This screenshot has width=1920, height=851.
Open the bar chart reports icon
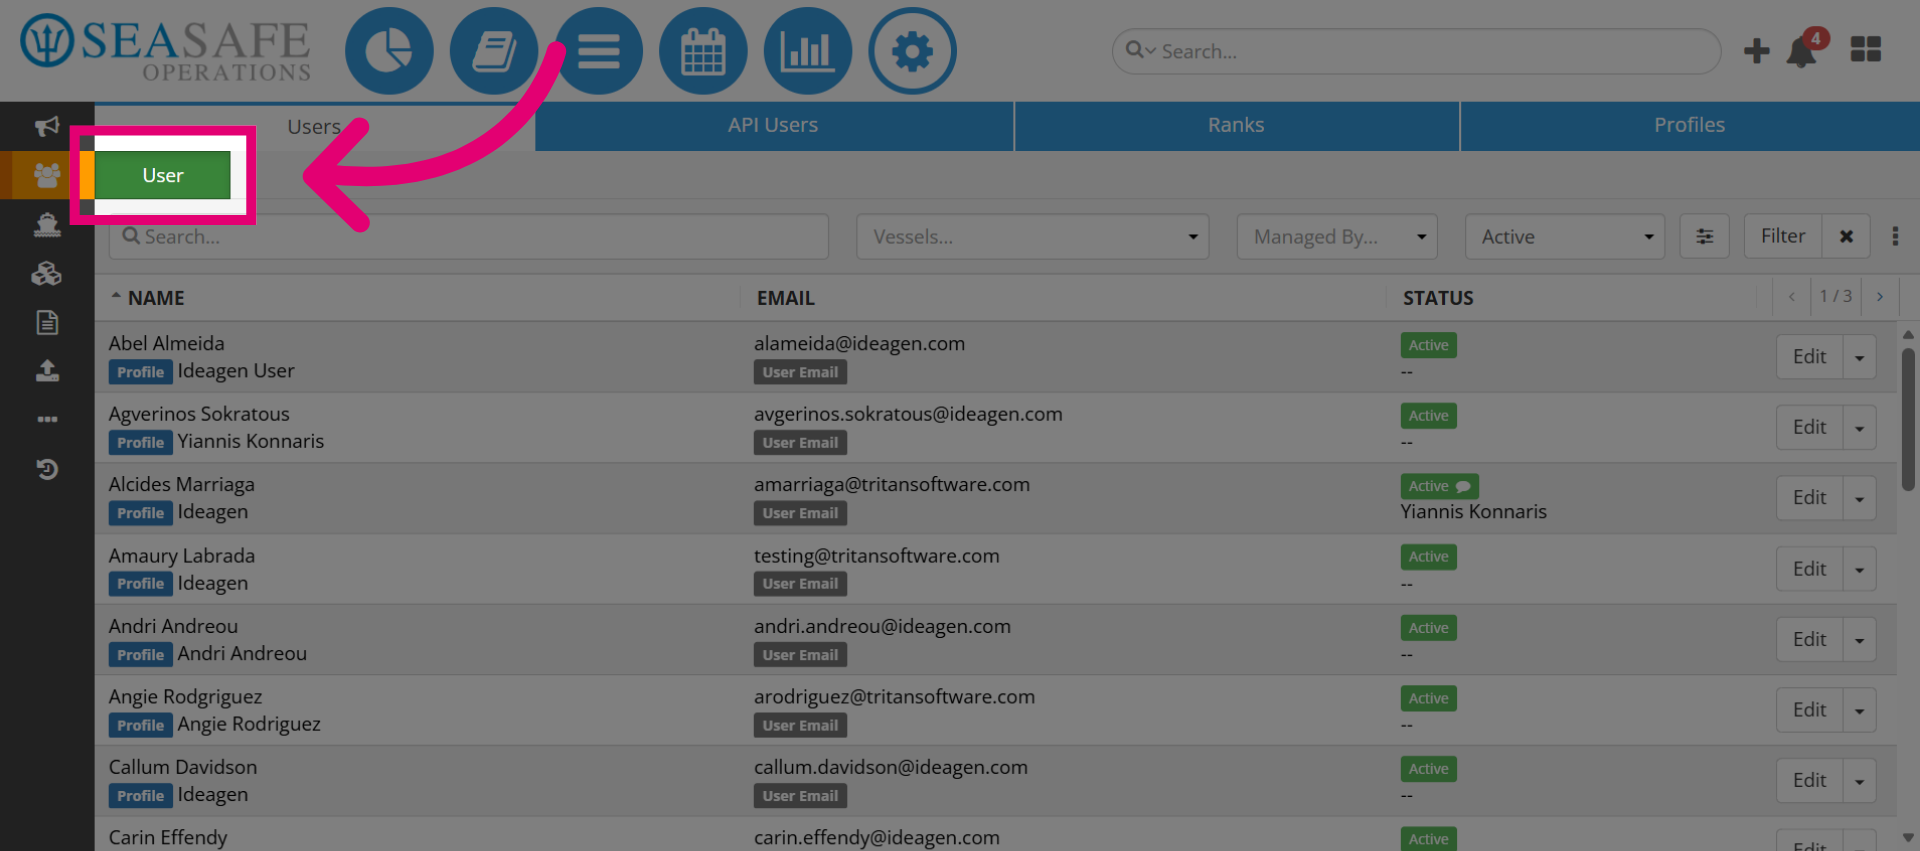click(808, 51)
